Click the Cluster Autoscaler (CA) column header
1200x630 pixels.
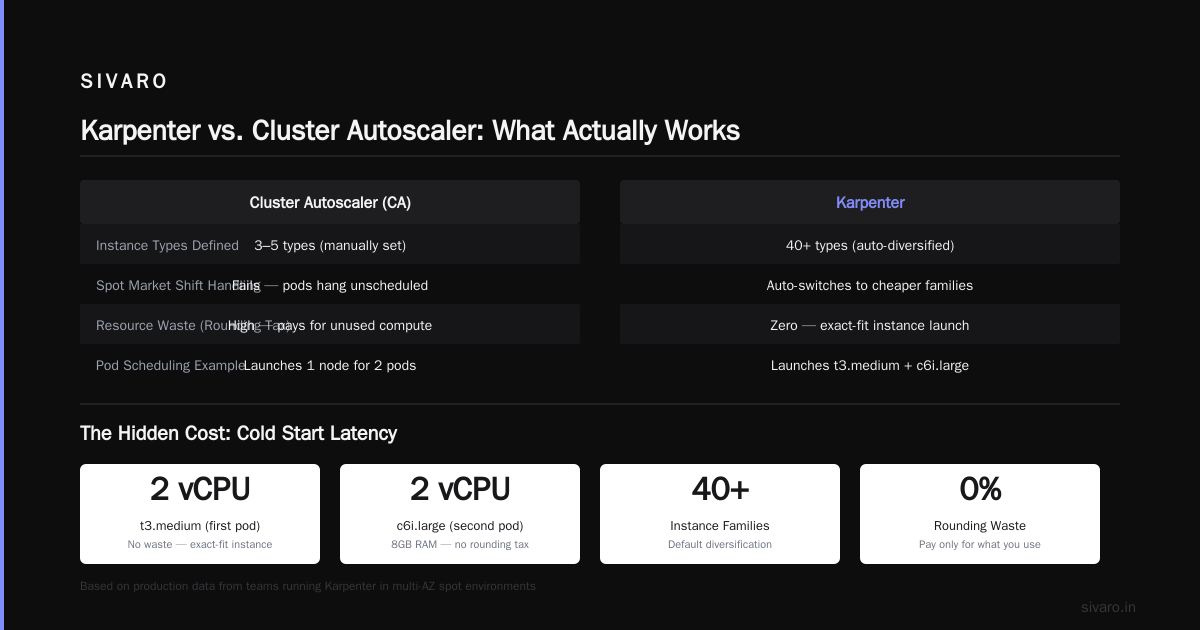point(330,202)
